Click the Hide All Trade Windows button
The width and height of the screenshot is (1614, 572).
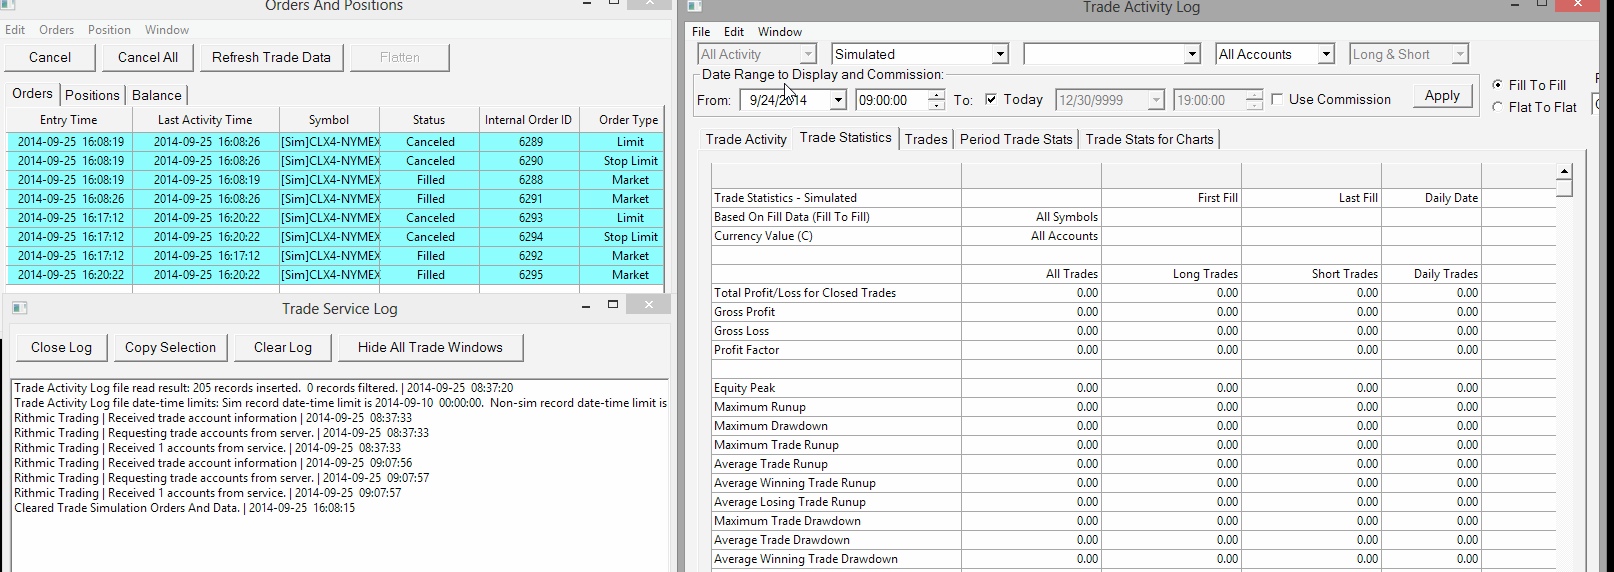430,347
